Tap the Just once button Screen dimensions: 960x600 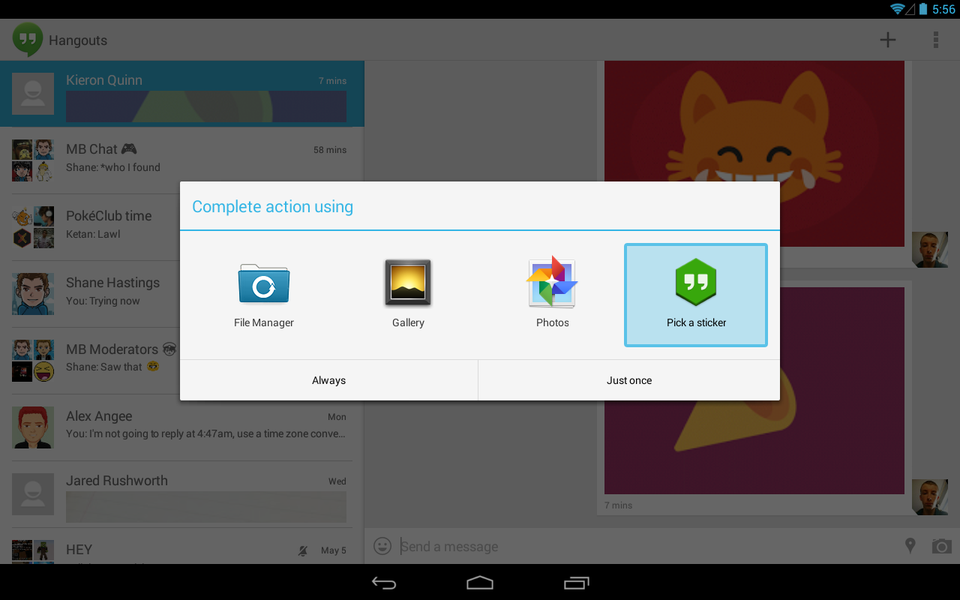tap(629, 380)
